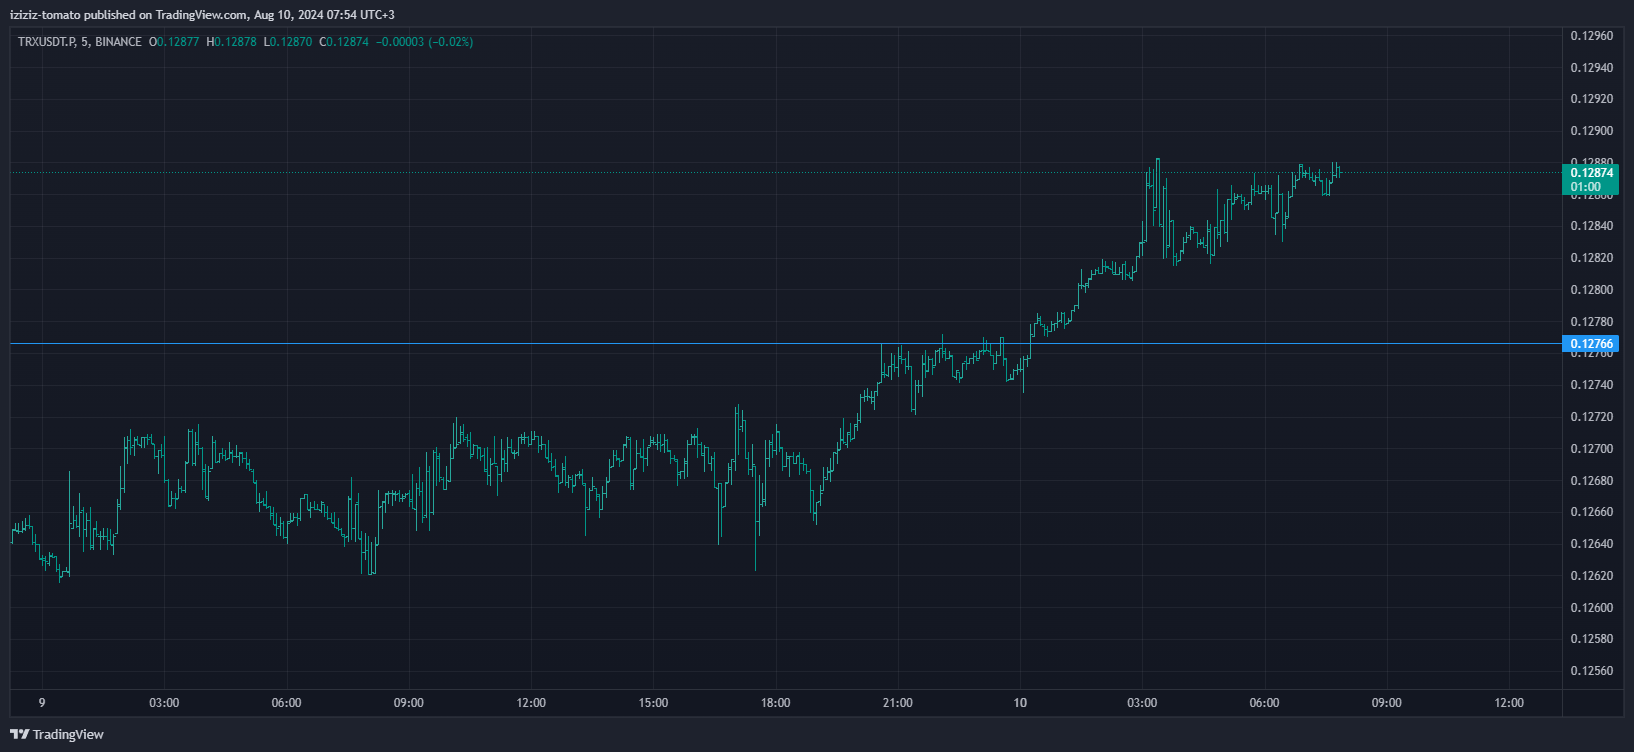Click the 0.12640 price axis label
Image resolution: width=1634 pixels, height=752 pixels.
pos(1591,544)
